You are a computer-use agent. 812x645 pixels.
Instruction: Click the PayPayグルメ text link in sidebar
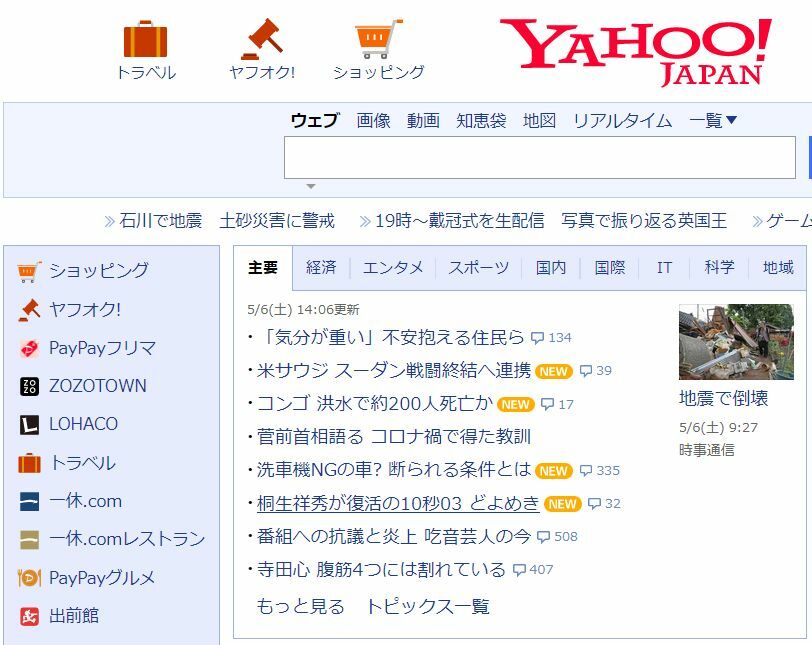tap(102, 578)
